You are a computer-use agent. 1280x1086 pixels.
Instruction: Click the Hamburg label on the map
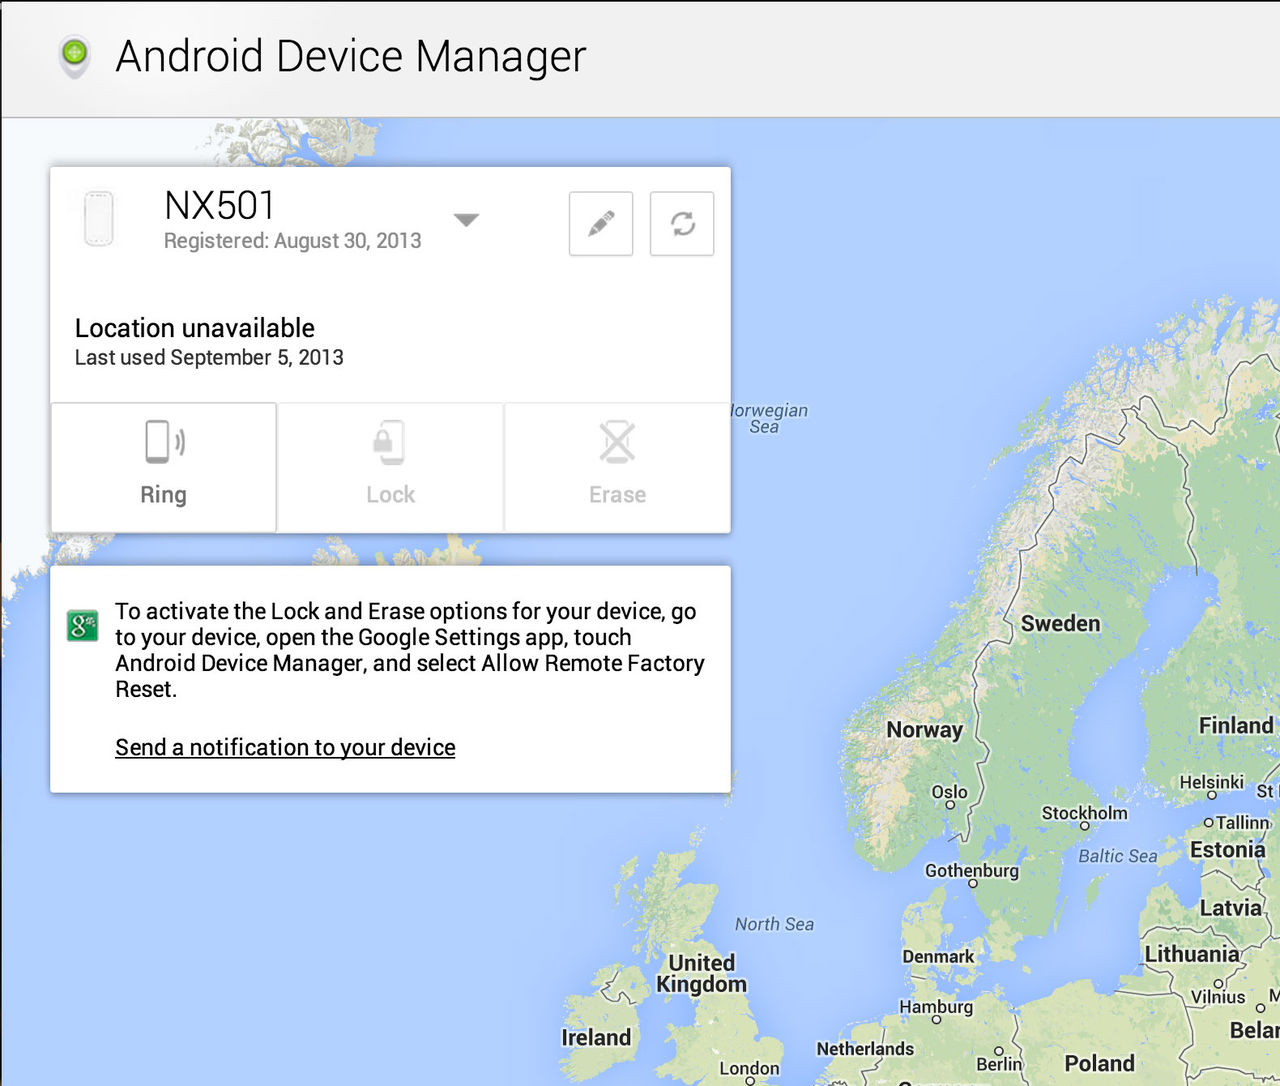(x=936, y=1007)
